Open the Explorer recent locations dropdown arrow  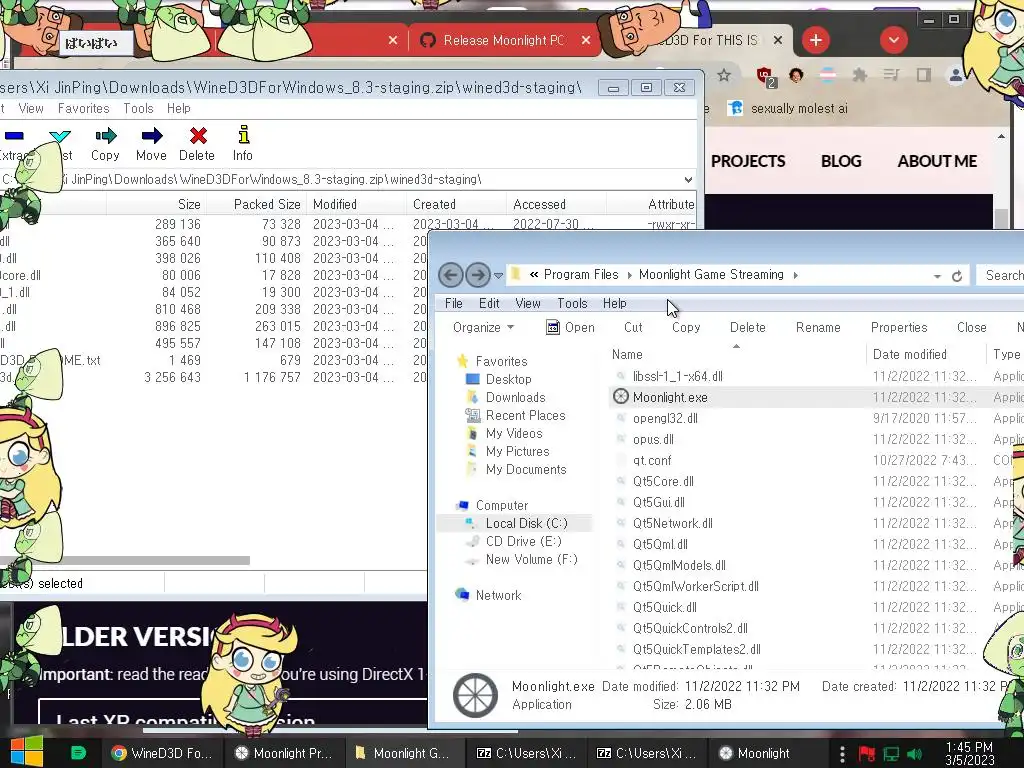tap(498, 276)
